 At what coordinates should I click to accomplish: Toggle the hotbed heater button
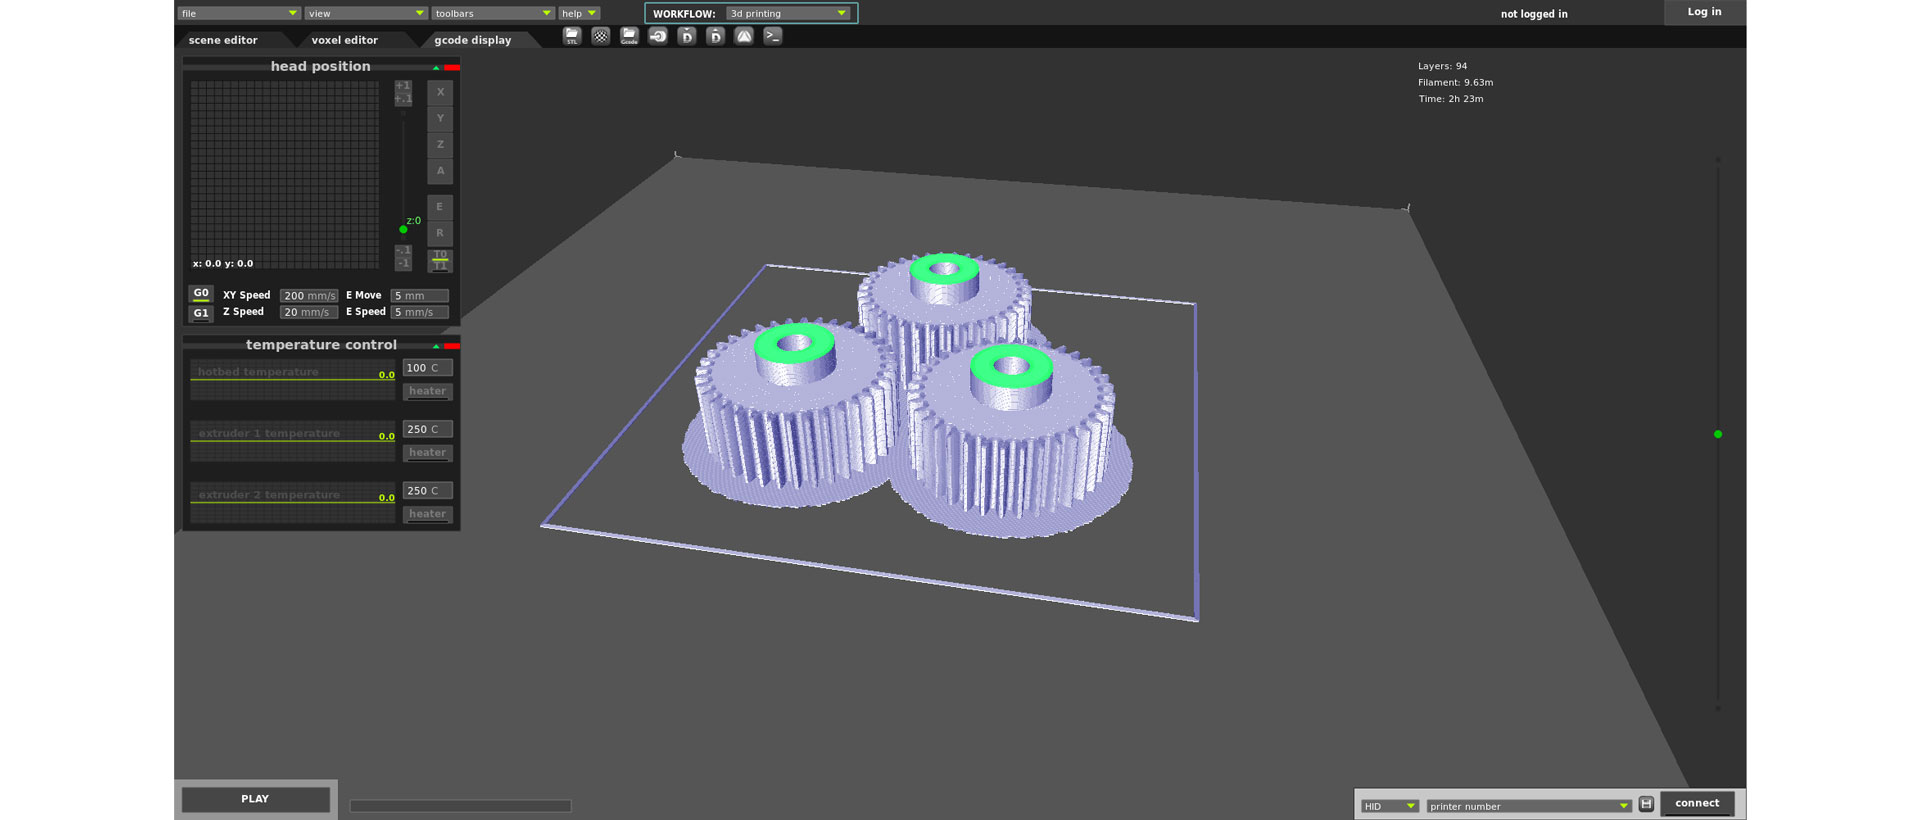click(x=427, y=392)
